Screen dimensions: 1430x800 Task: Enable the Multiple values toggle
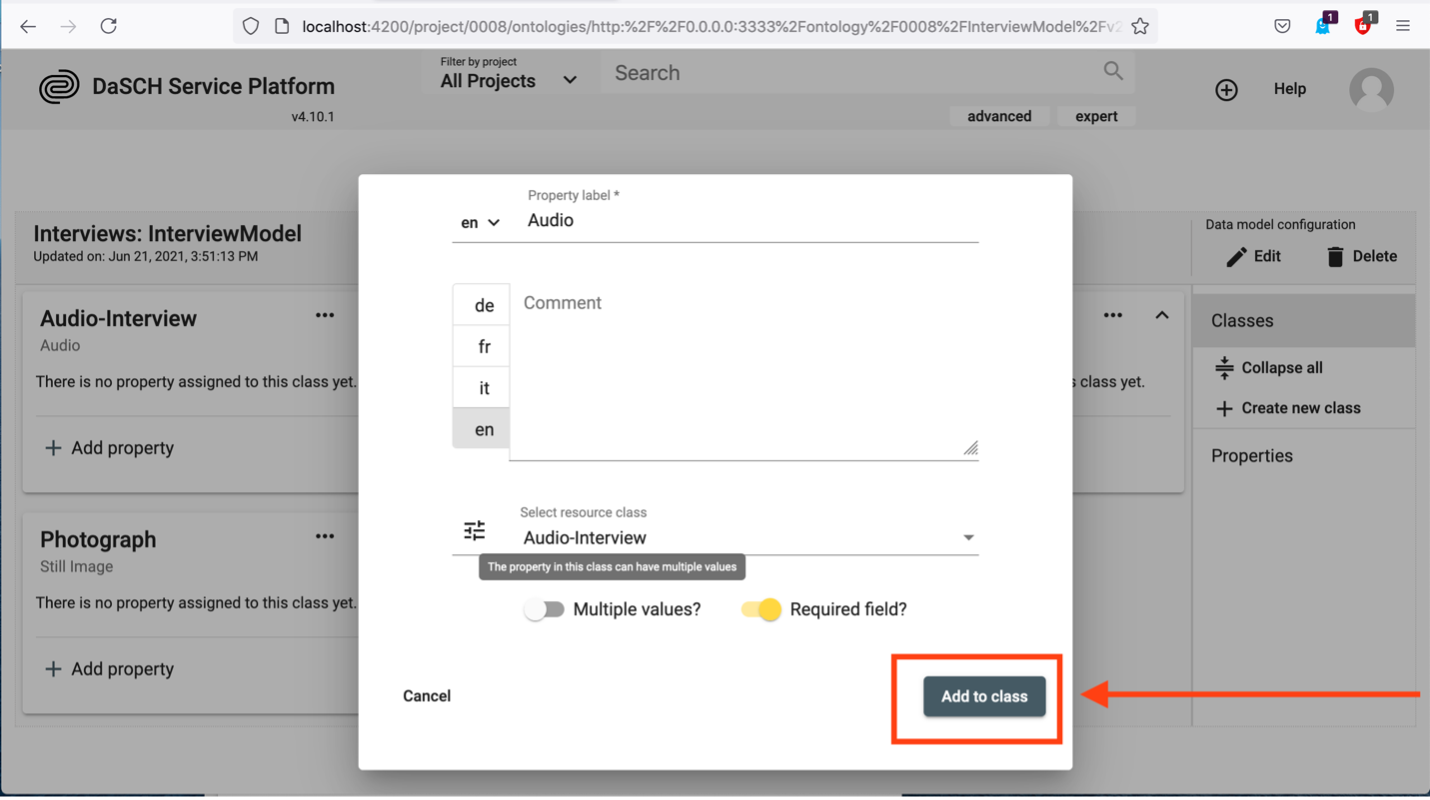[x=545, y=610]
